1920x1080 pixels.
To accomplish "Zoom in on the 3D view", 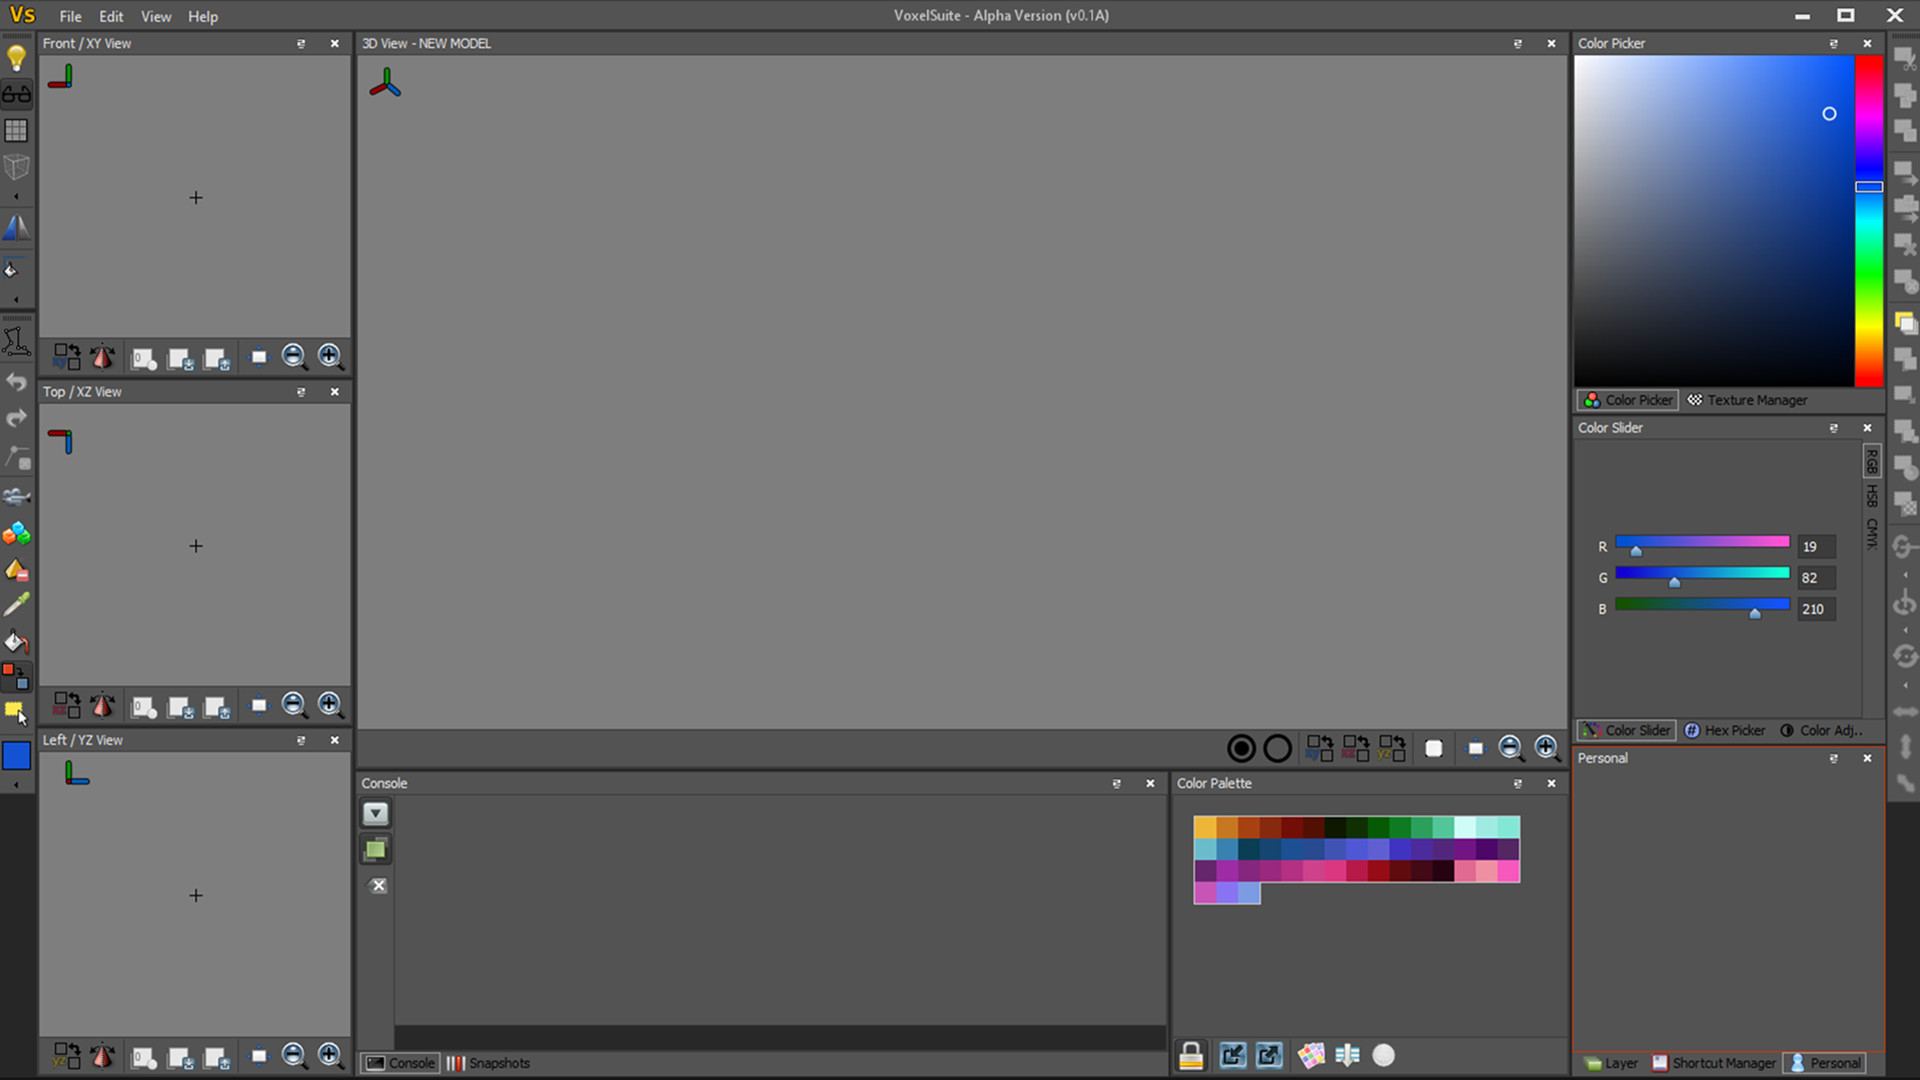I will pyautogui.click(x=1547, y=748).
